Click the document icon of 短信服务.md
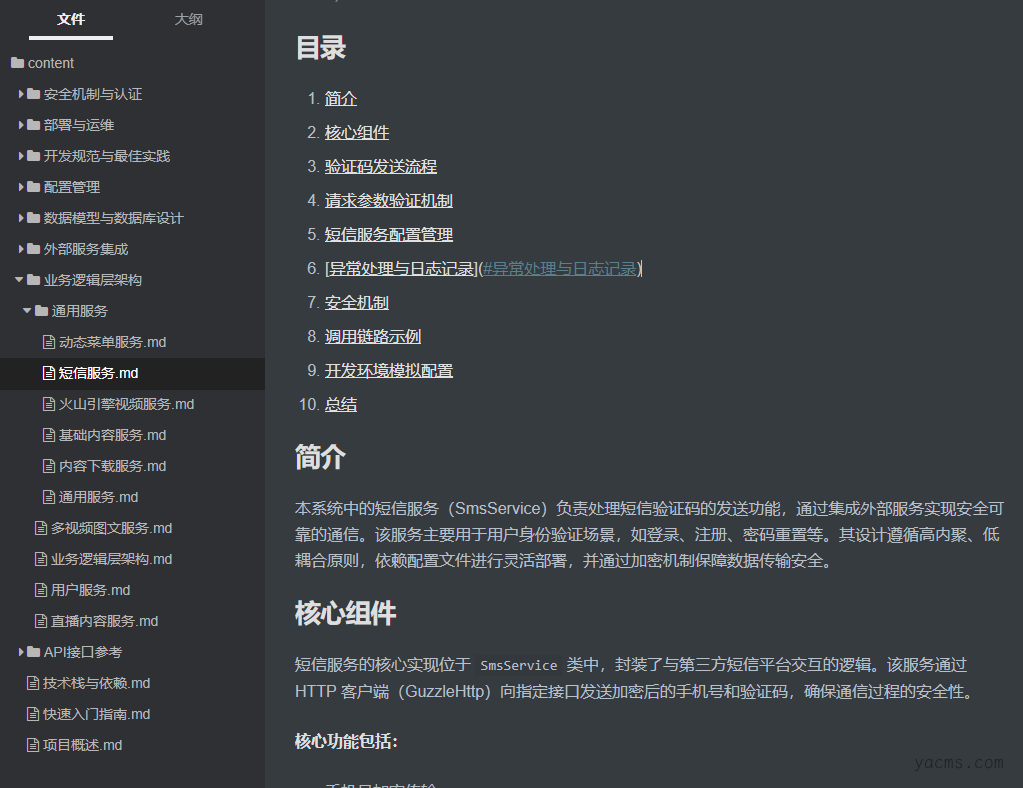1023x788 pixels. (x=49, y=372)
